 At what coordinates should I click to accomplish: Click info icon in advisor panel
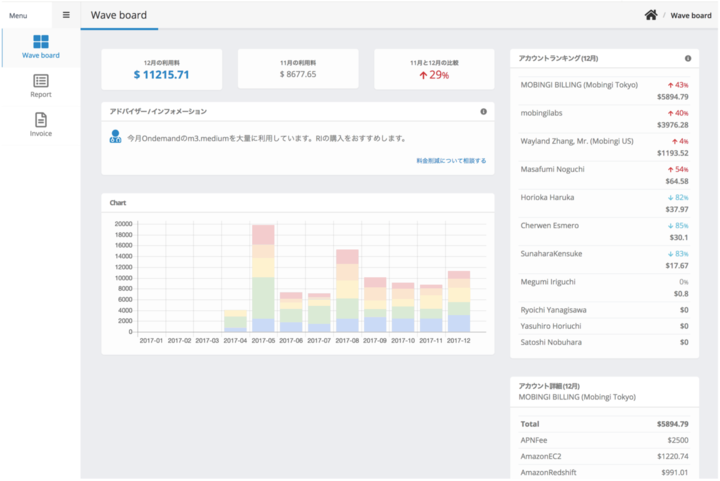click(x=483, y=111)
